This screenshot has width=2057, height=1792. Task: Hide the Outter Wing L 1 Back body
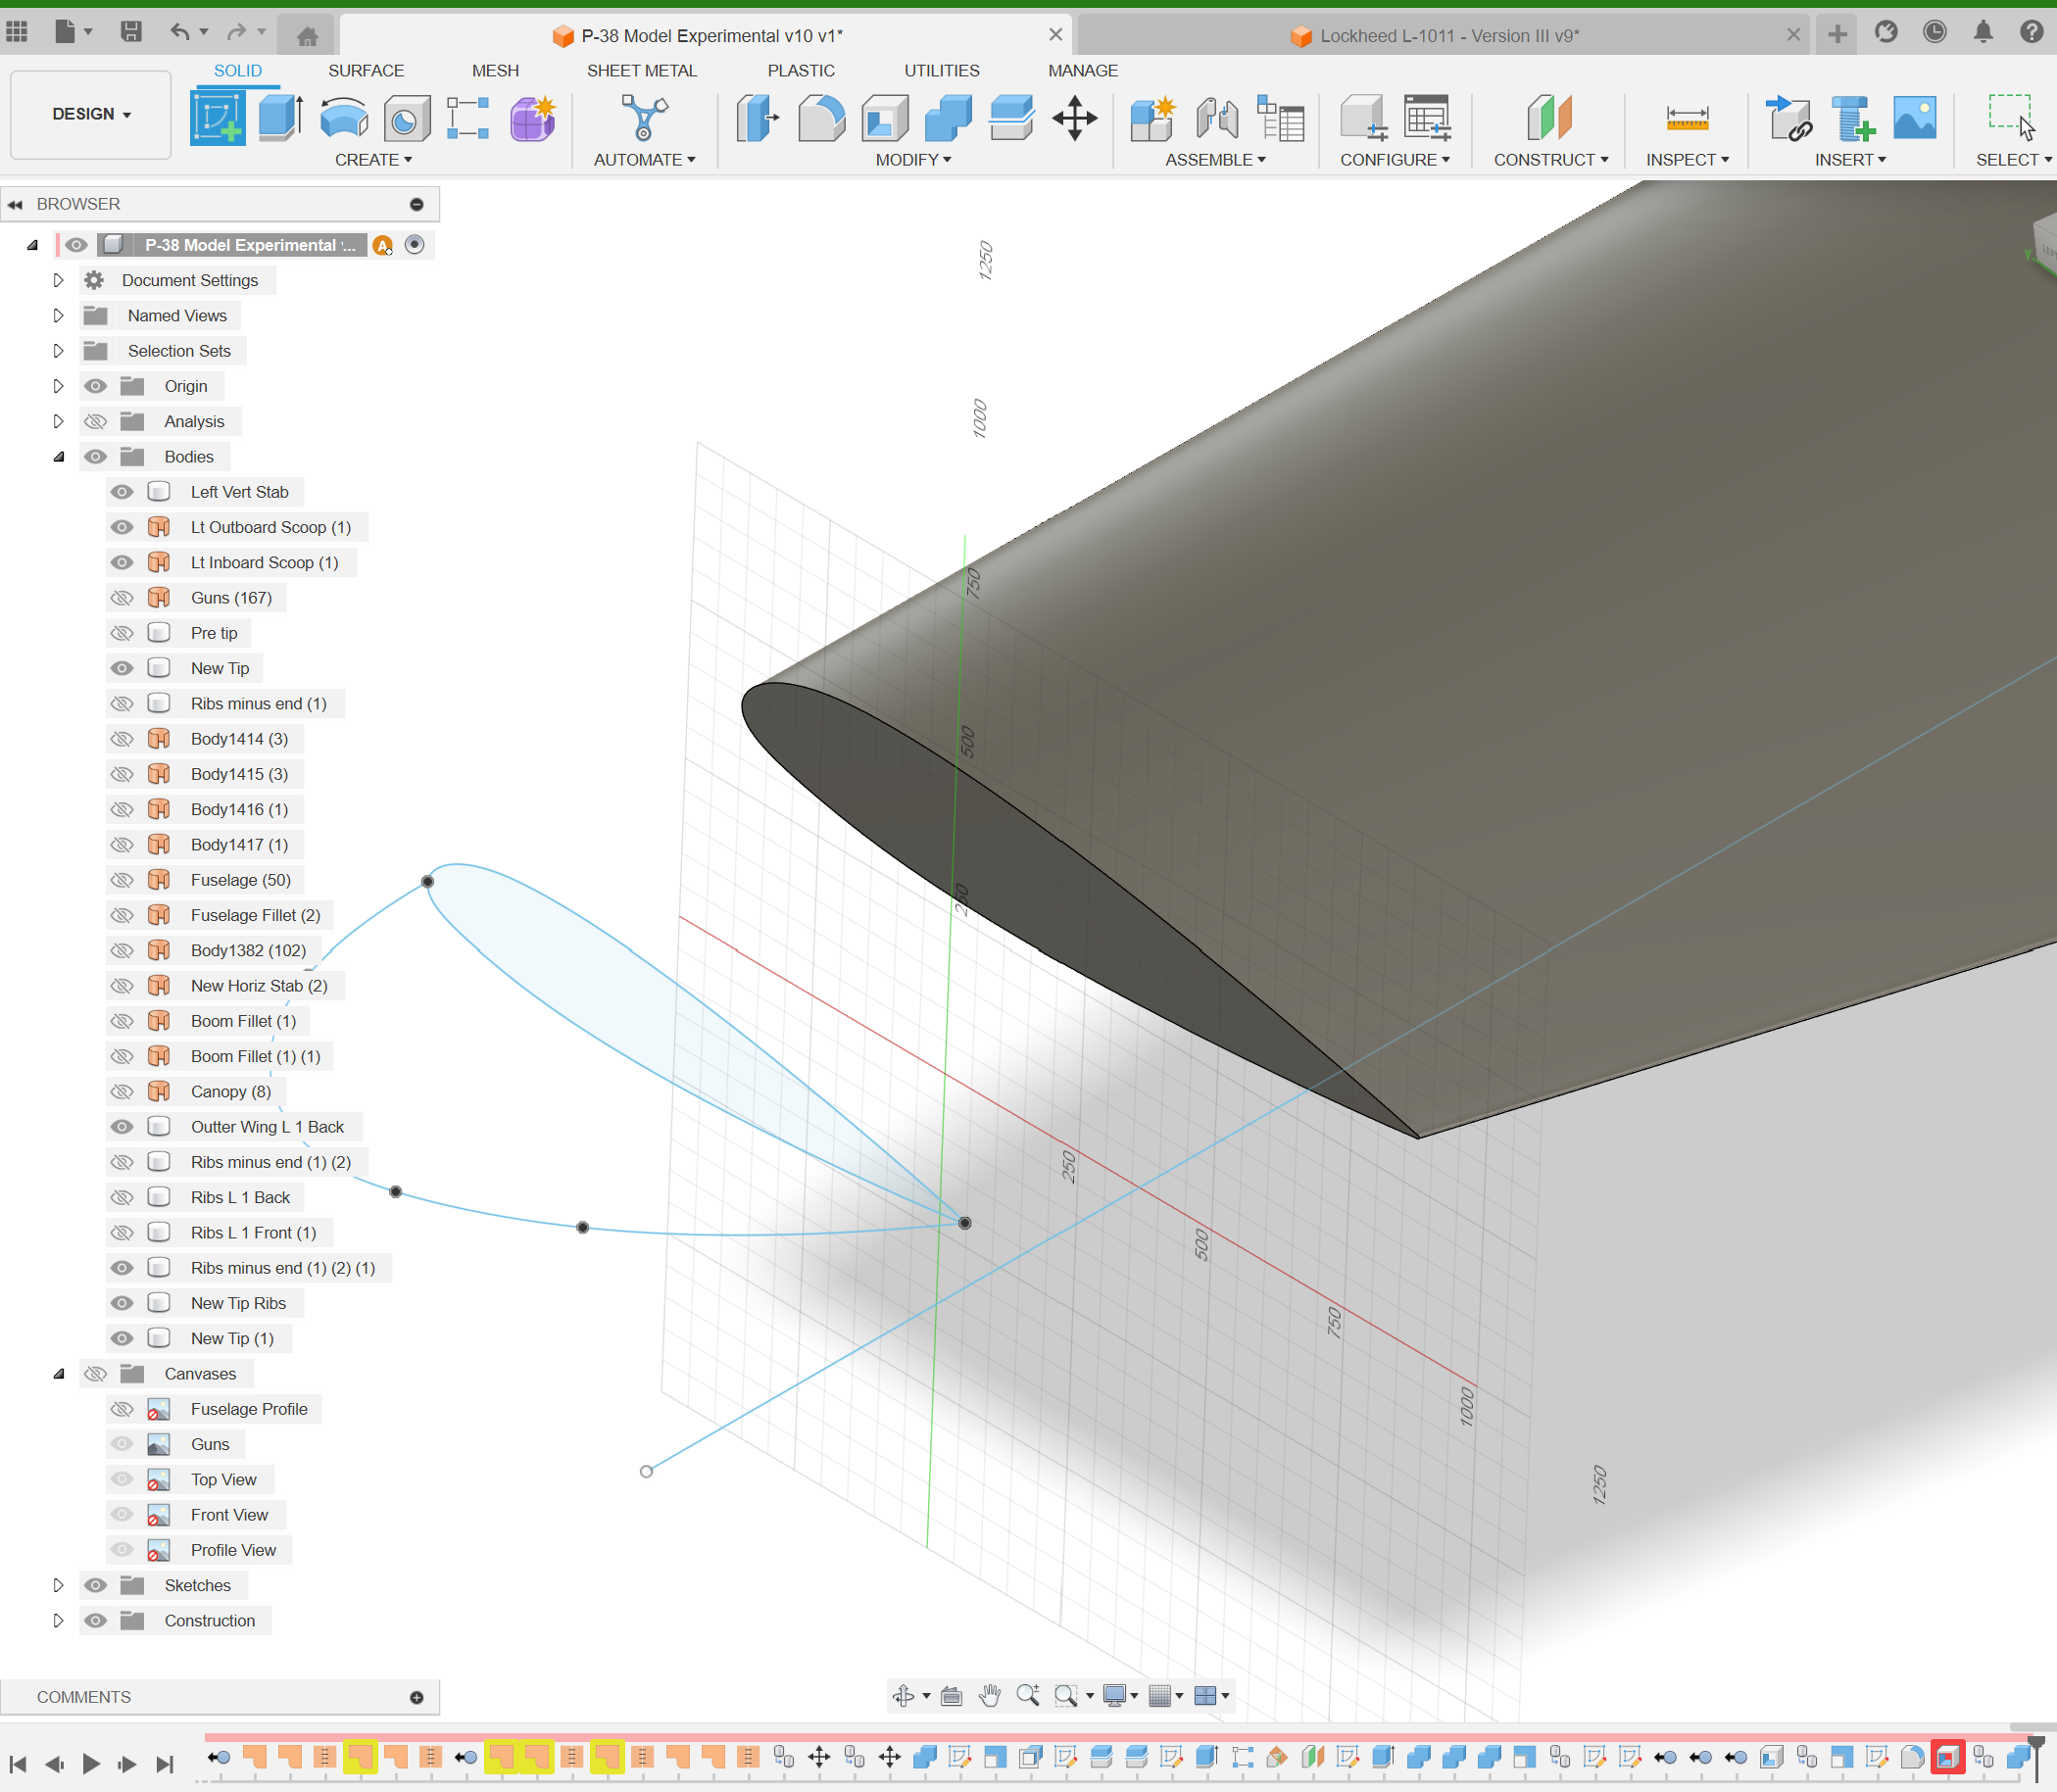[x=121, y=1127]
